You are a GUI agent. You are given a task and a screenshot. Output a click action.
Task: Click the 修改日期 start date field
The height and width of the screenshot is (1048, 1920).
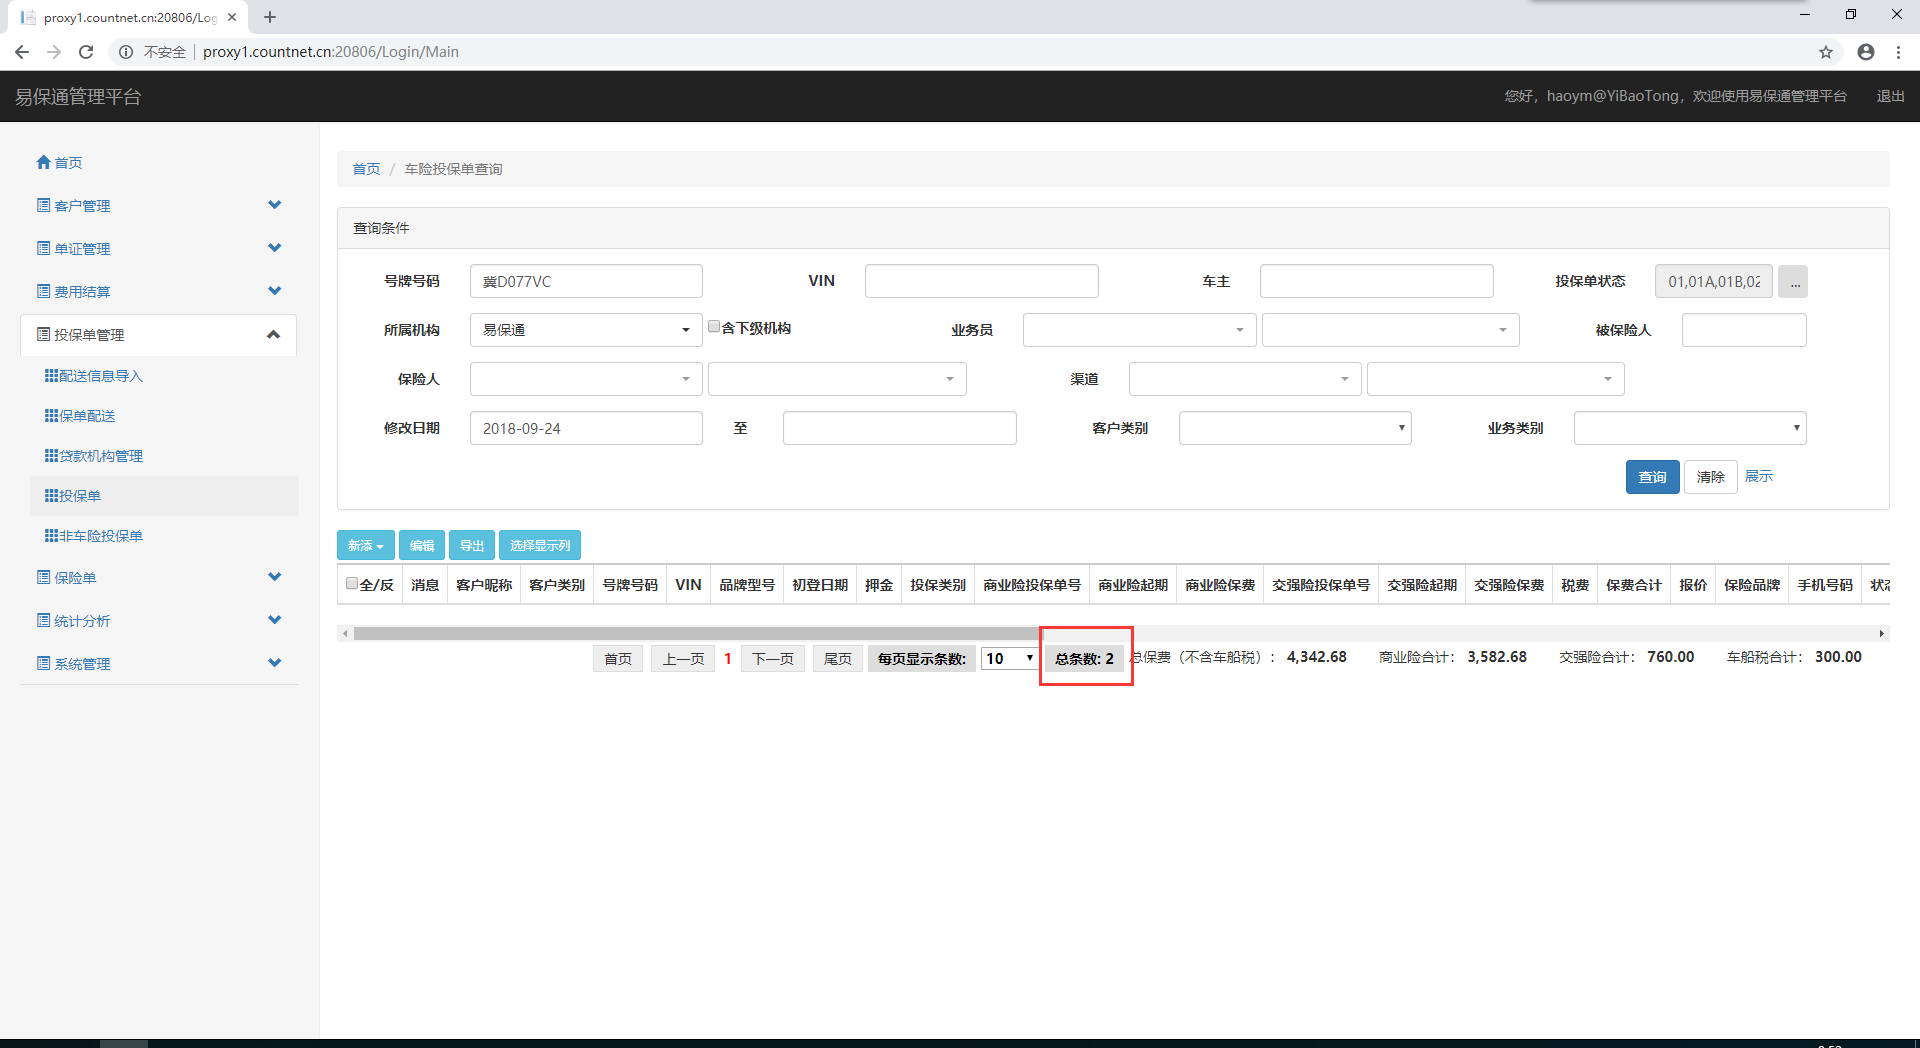pyautogui.click(x=586, y=428)
